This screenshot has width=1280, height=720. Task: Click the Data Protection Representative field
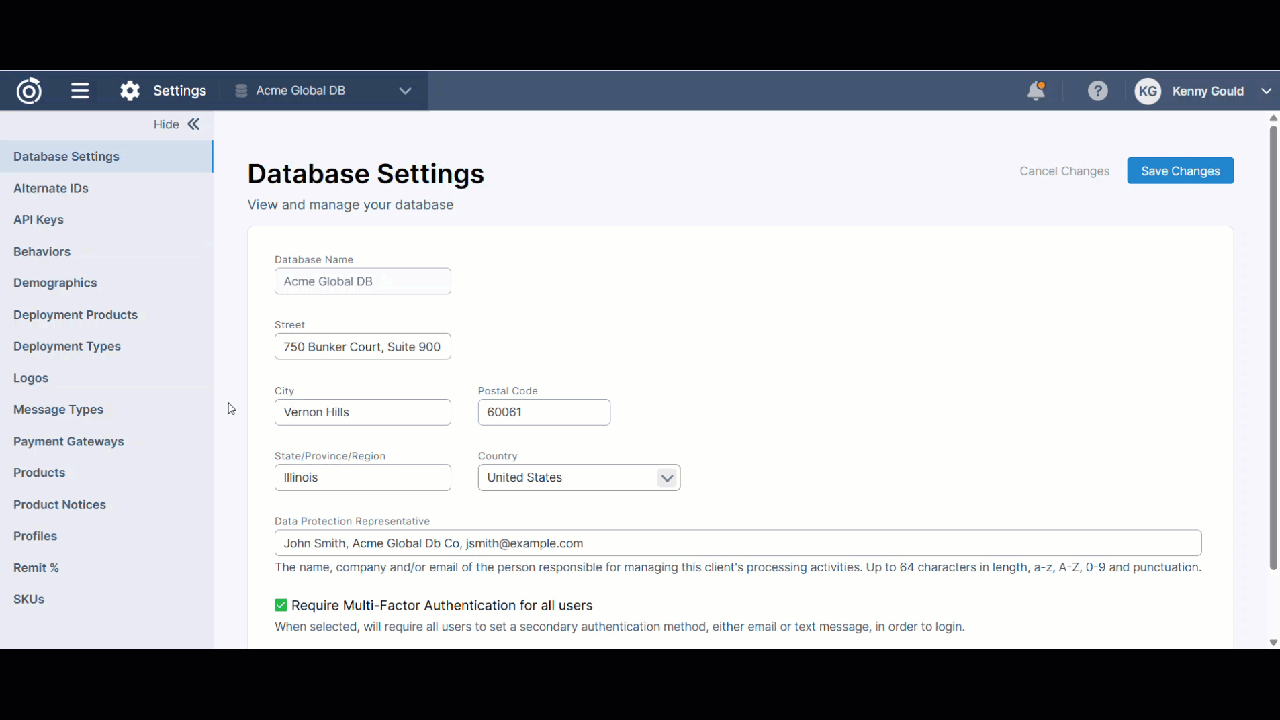(x=737, y=543)
